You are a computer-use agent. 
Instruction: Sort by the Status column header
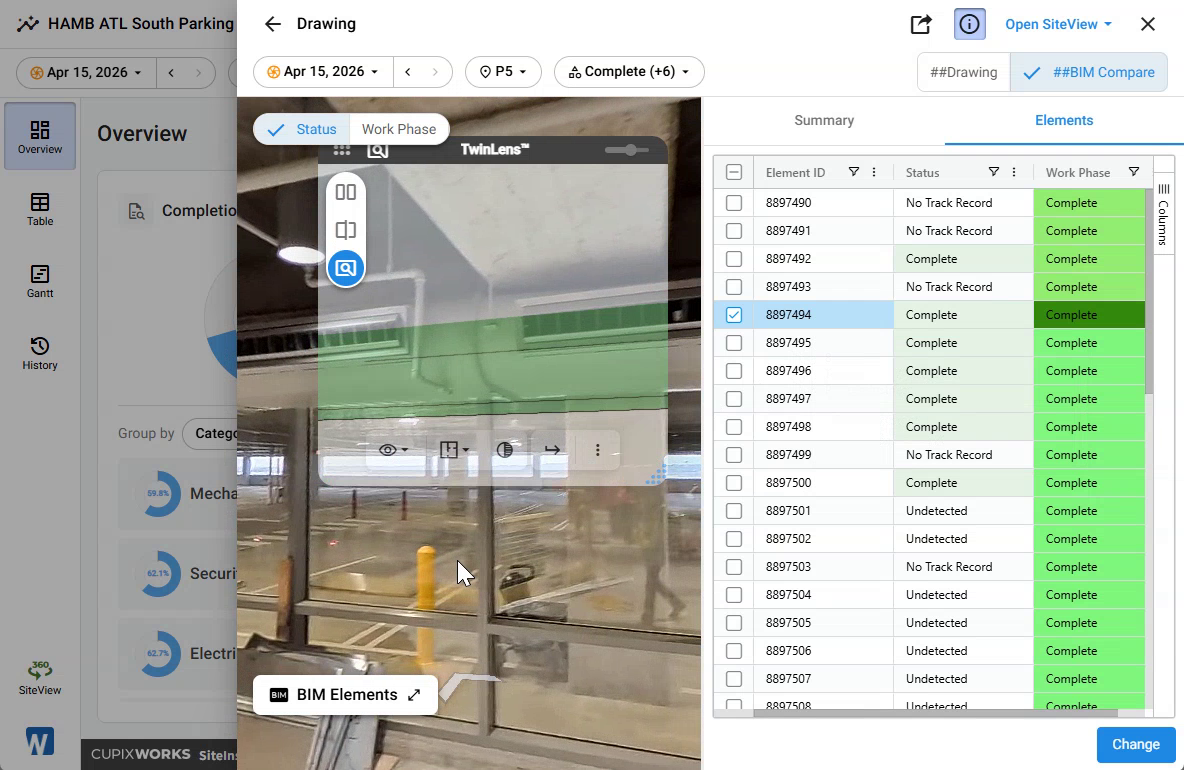coord(922,173)
